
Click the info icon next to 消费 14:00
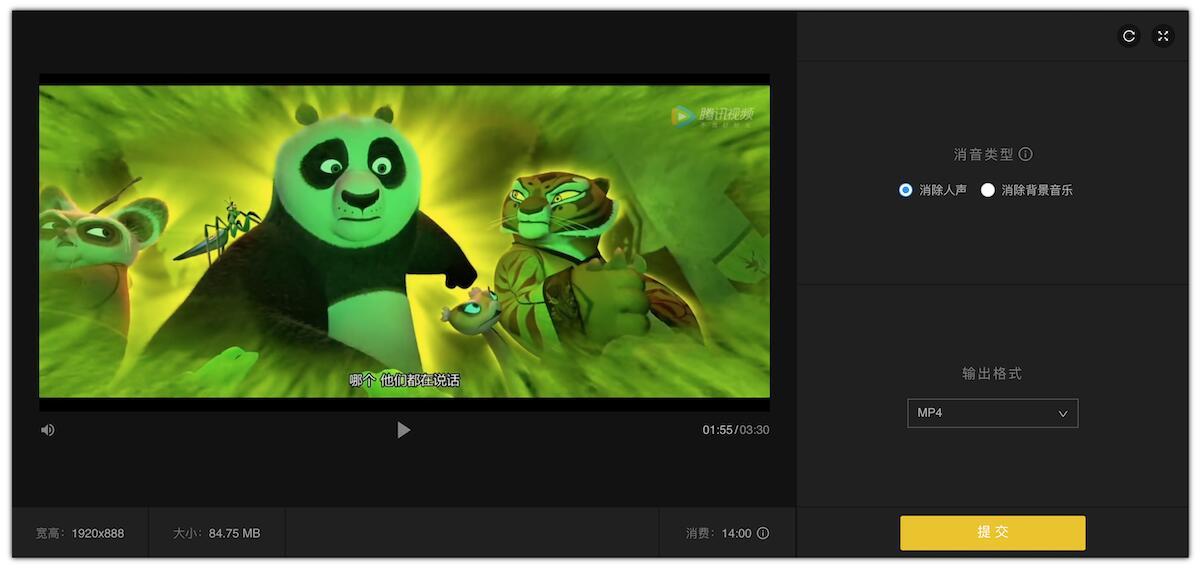tap(763, 533)
